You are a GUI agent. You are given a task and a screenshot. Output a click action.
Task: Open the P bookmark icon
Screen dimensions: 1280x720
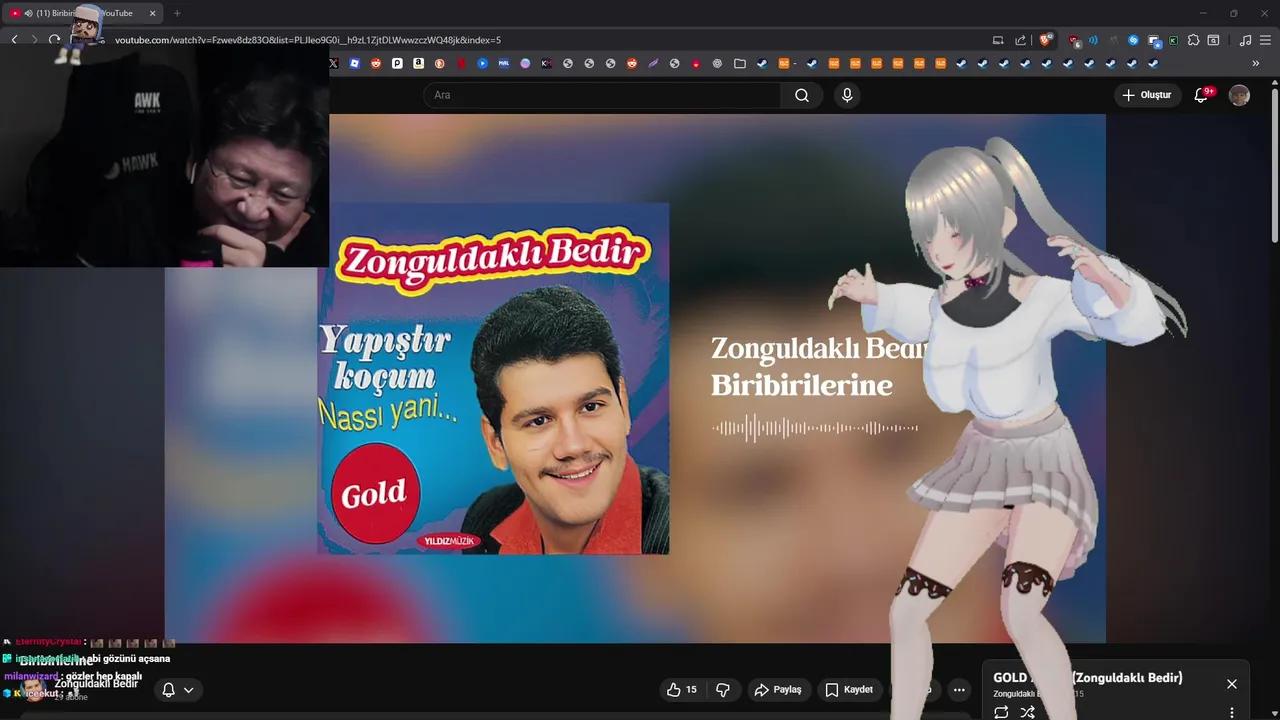tap(397, 63)
